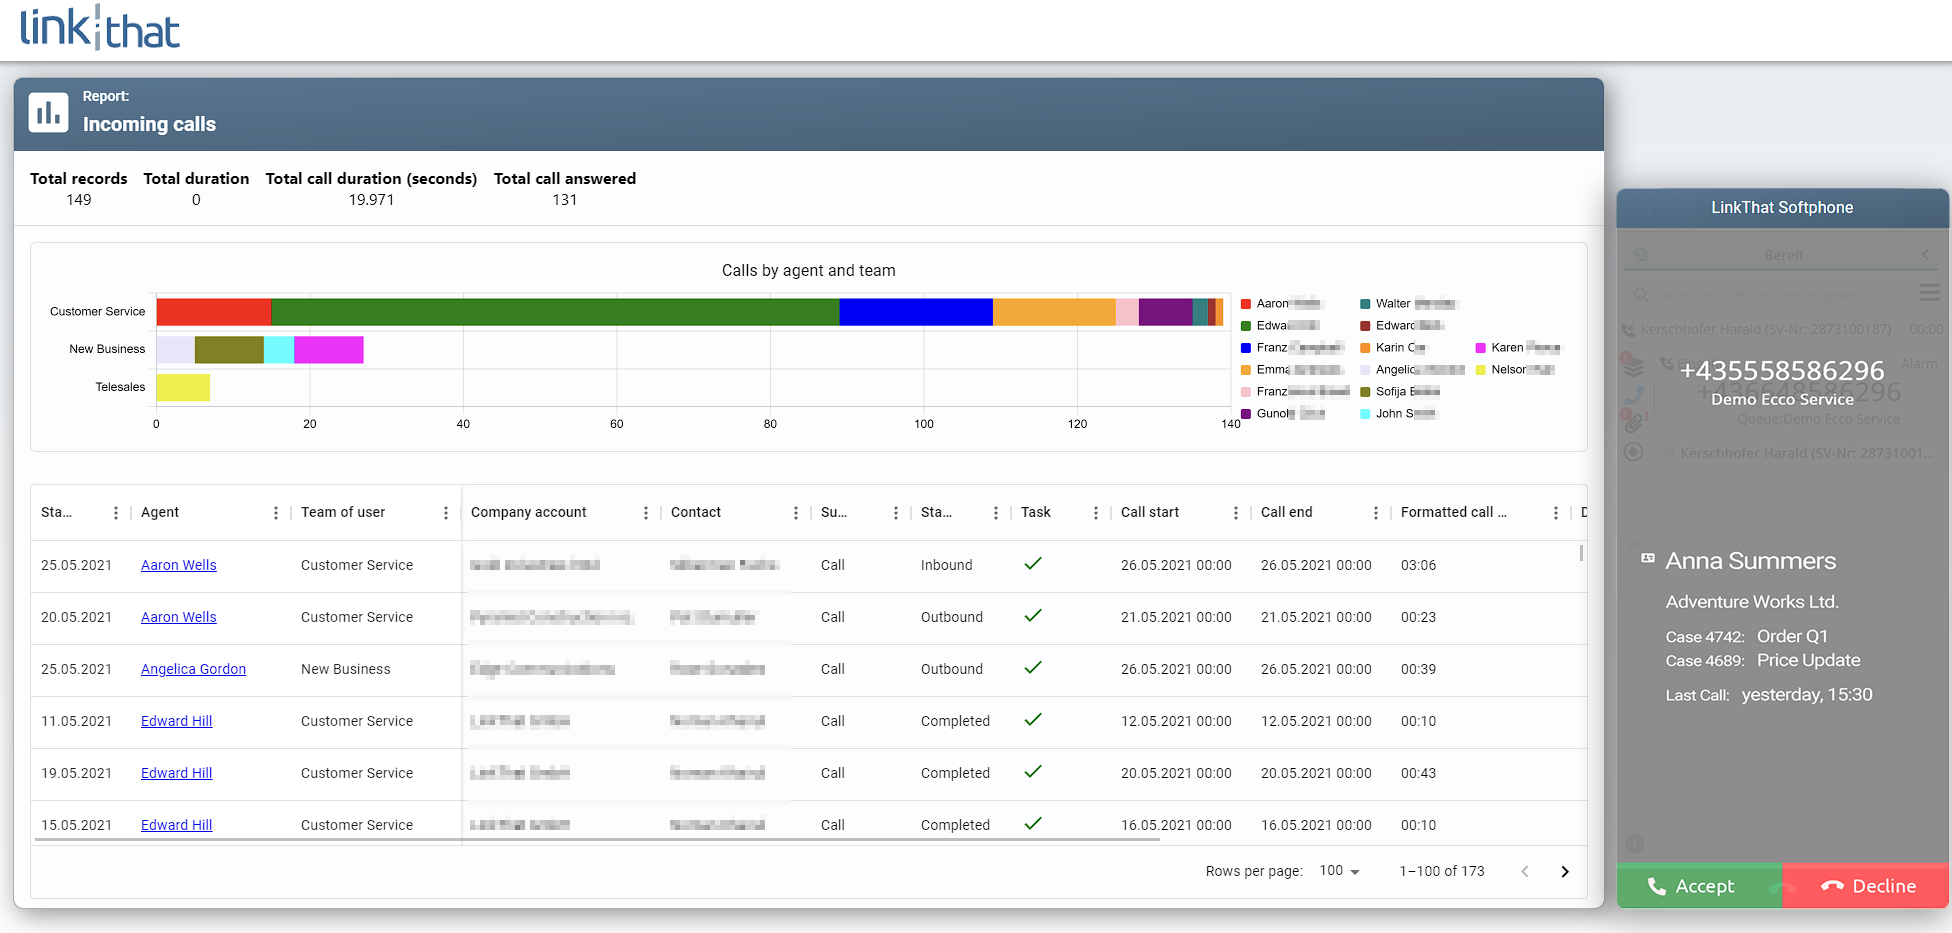Go to the next page of table results
The height and width of the screenshot is (933, 1952).
point(1564,871)
